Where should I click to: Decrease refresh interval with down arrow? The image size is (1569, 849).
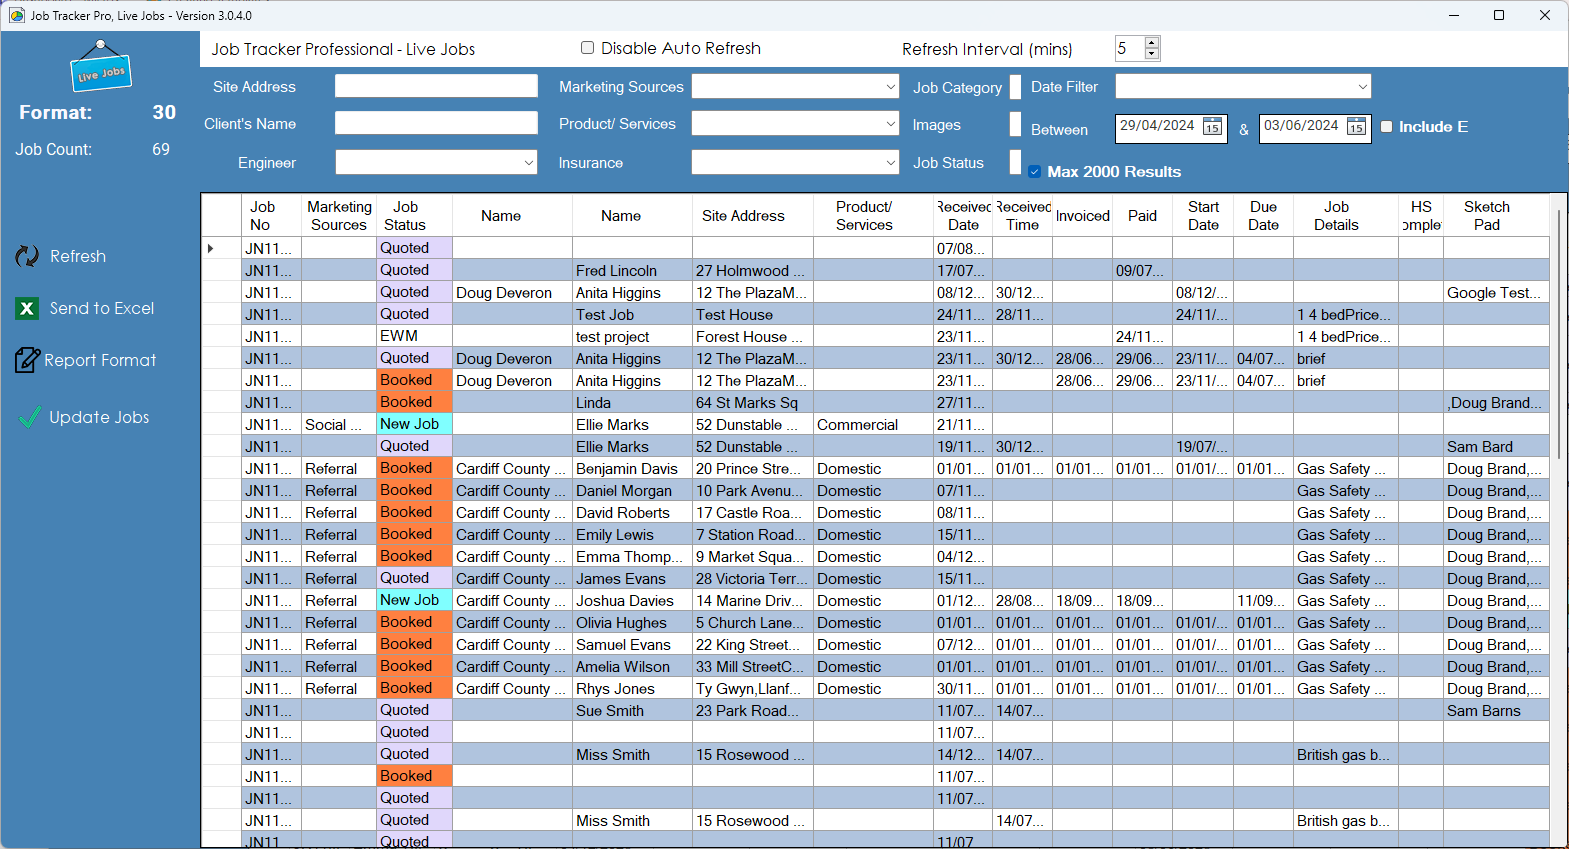(1152, 54)
